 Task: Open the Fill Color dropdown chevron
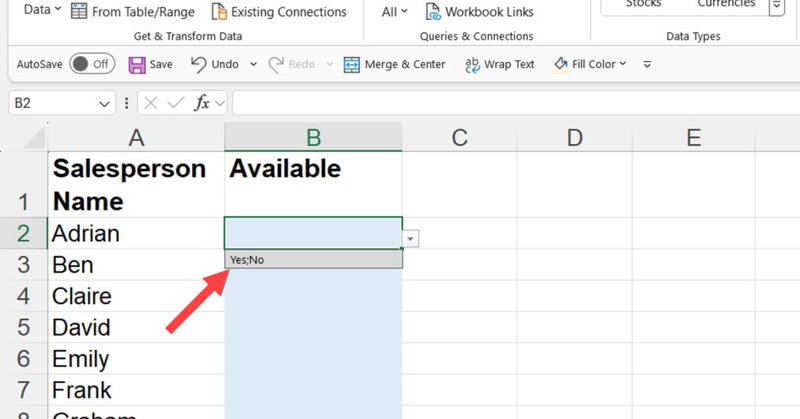pos(622,64)
